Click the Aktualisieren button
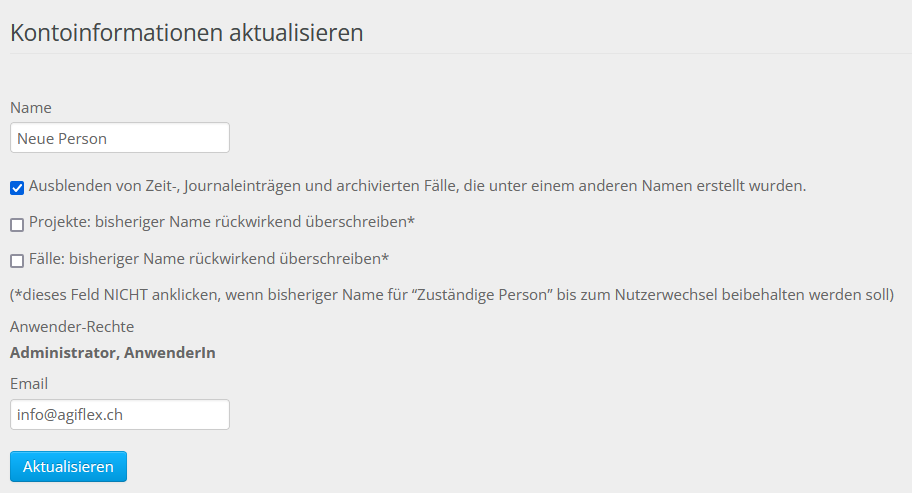The width and height of the screenshot is (912, 493). coord(68,466)
